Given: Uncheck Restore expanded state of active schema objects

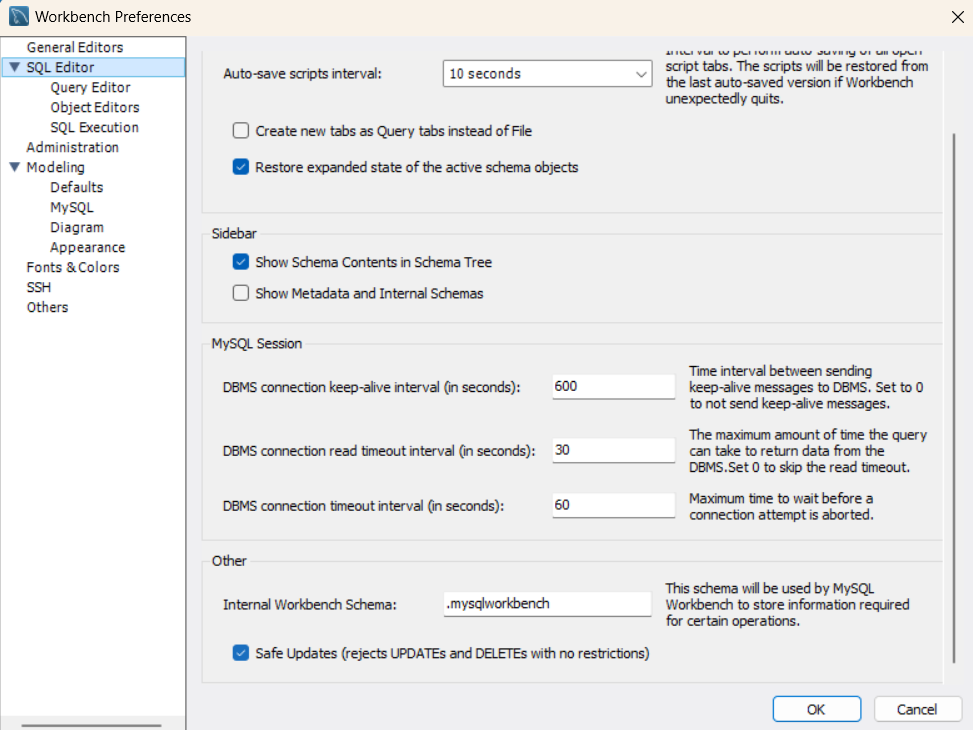Looking at the screenshot, I should coord(241,167).
